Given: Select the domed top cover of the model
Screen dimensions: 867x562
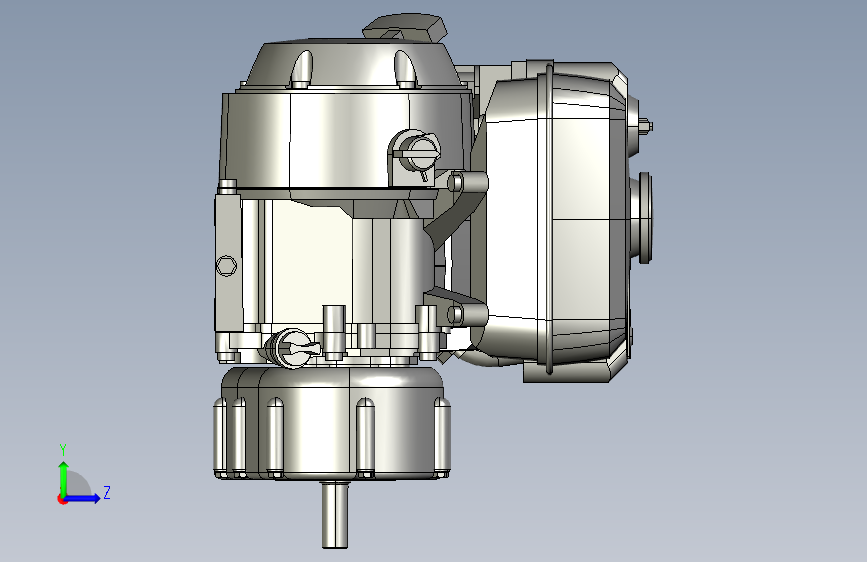Looking at the screenshot, I should click(354, 64).
